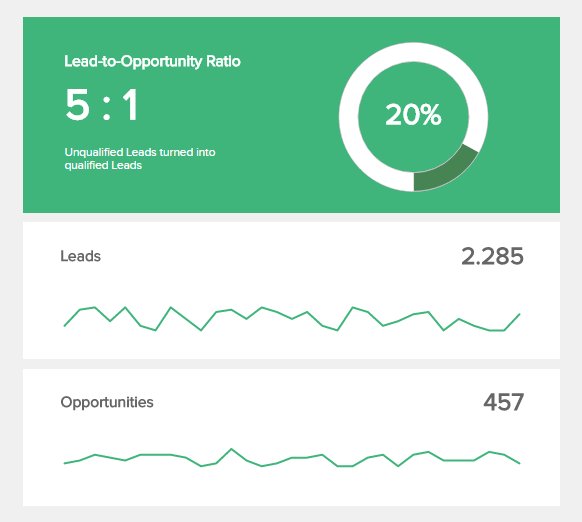Click the Opportunities sparkline chart
The height and width of the screenshot is (522, 582).
point(292,458)
